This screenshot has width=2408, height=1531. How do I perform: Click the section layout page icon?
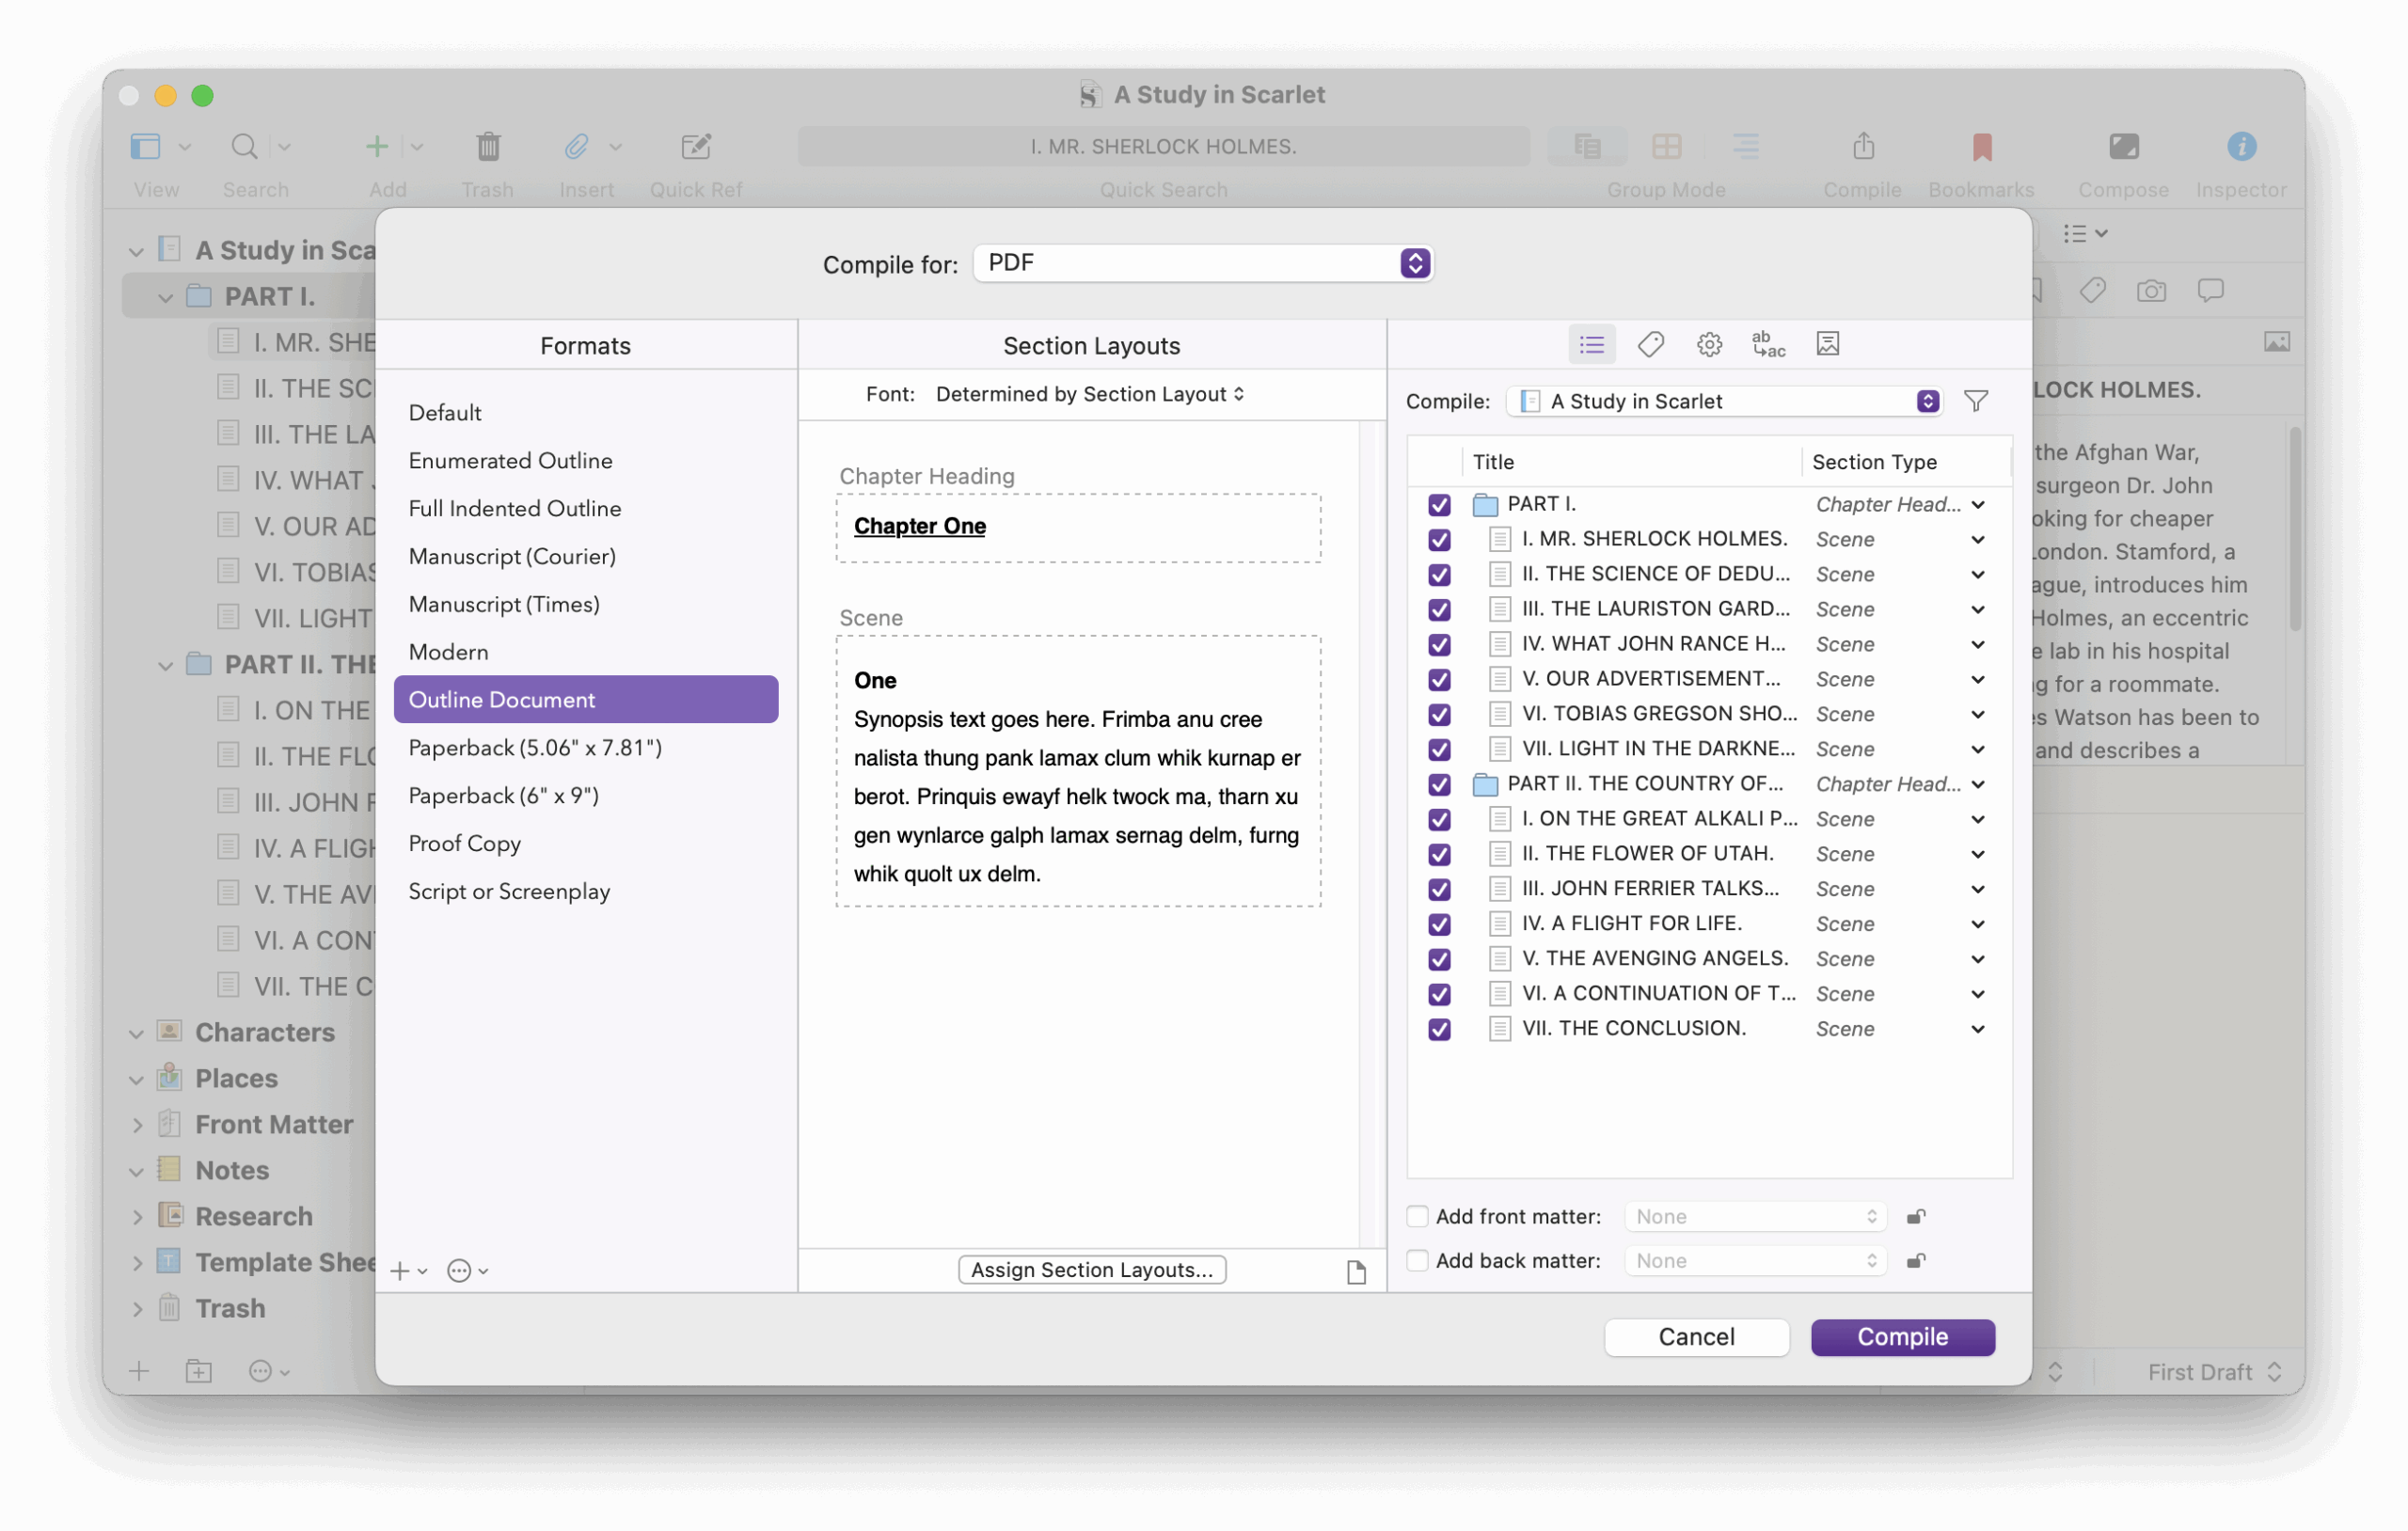click(x=1355, y=1272)
